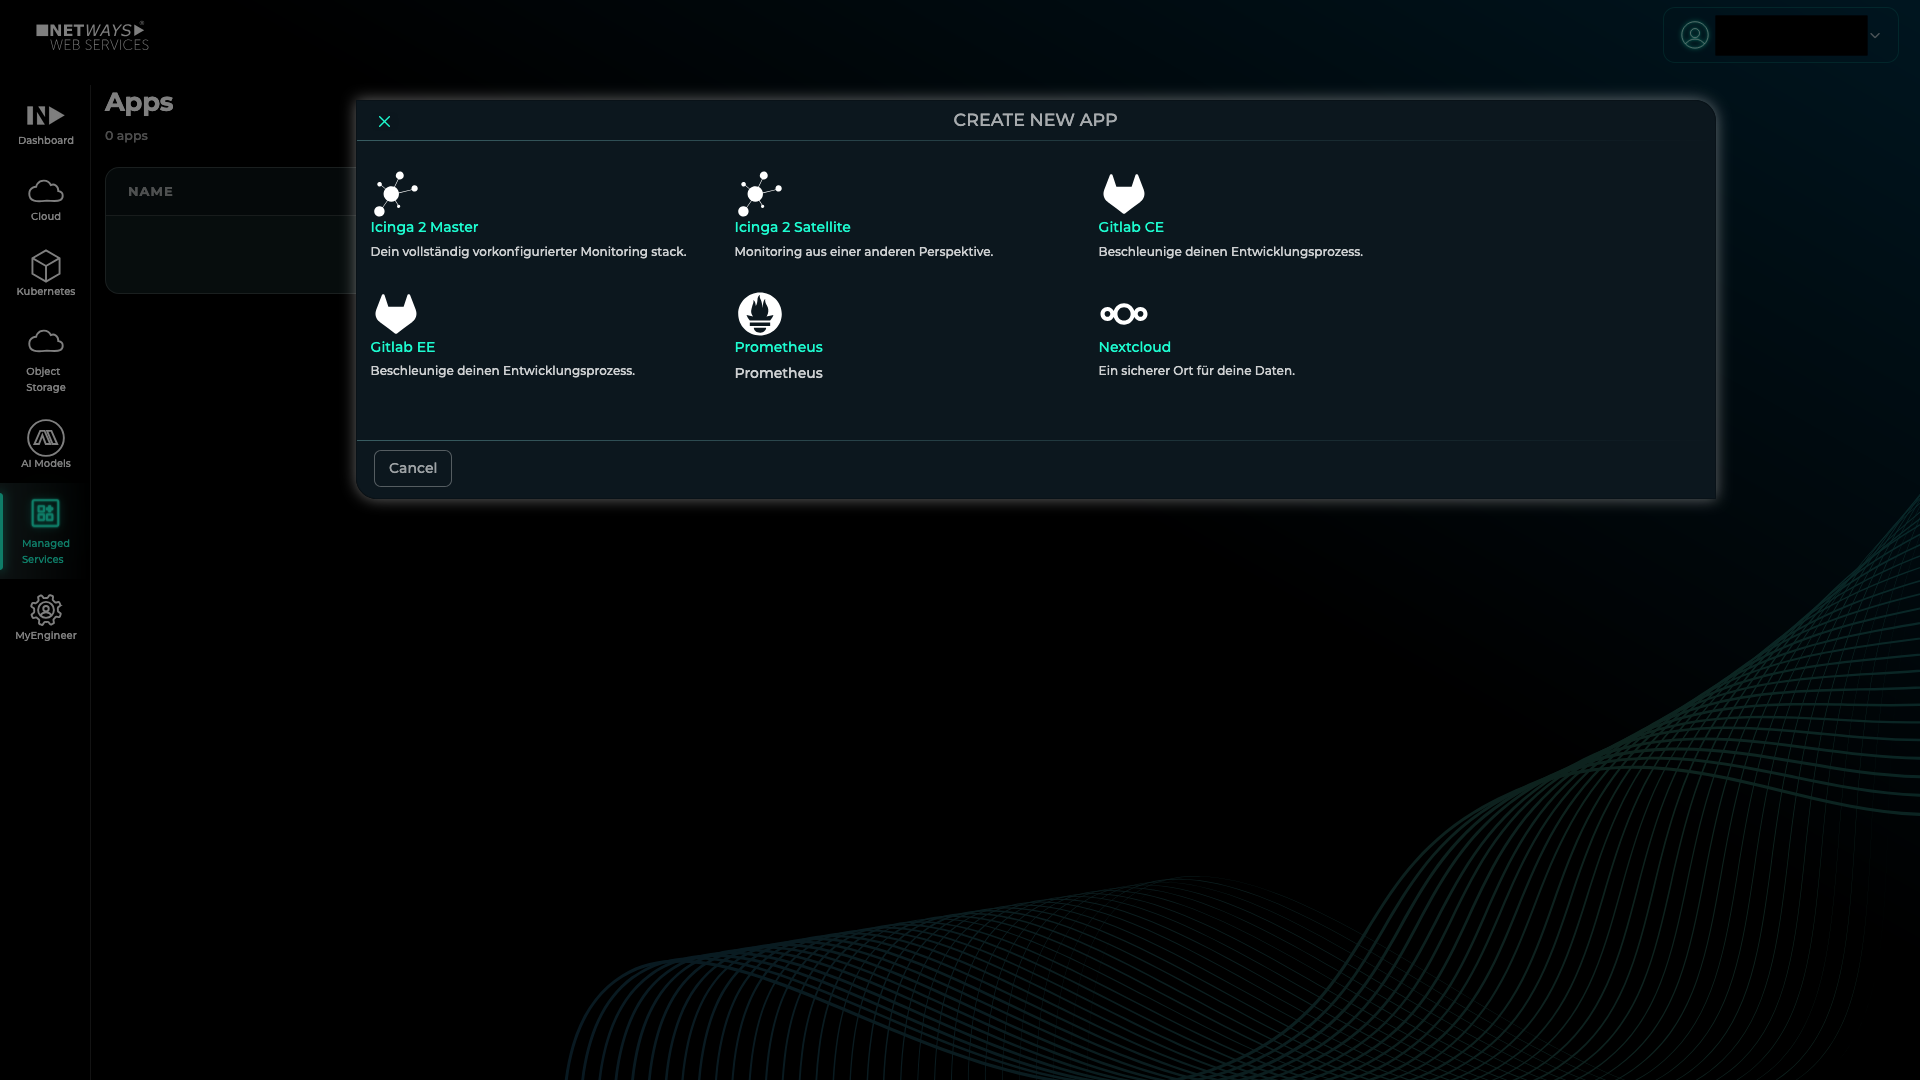The image size is (1920, 1080).
Task: Close the Create New App dialog
Action: coord(384,121)
